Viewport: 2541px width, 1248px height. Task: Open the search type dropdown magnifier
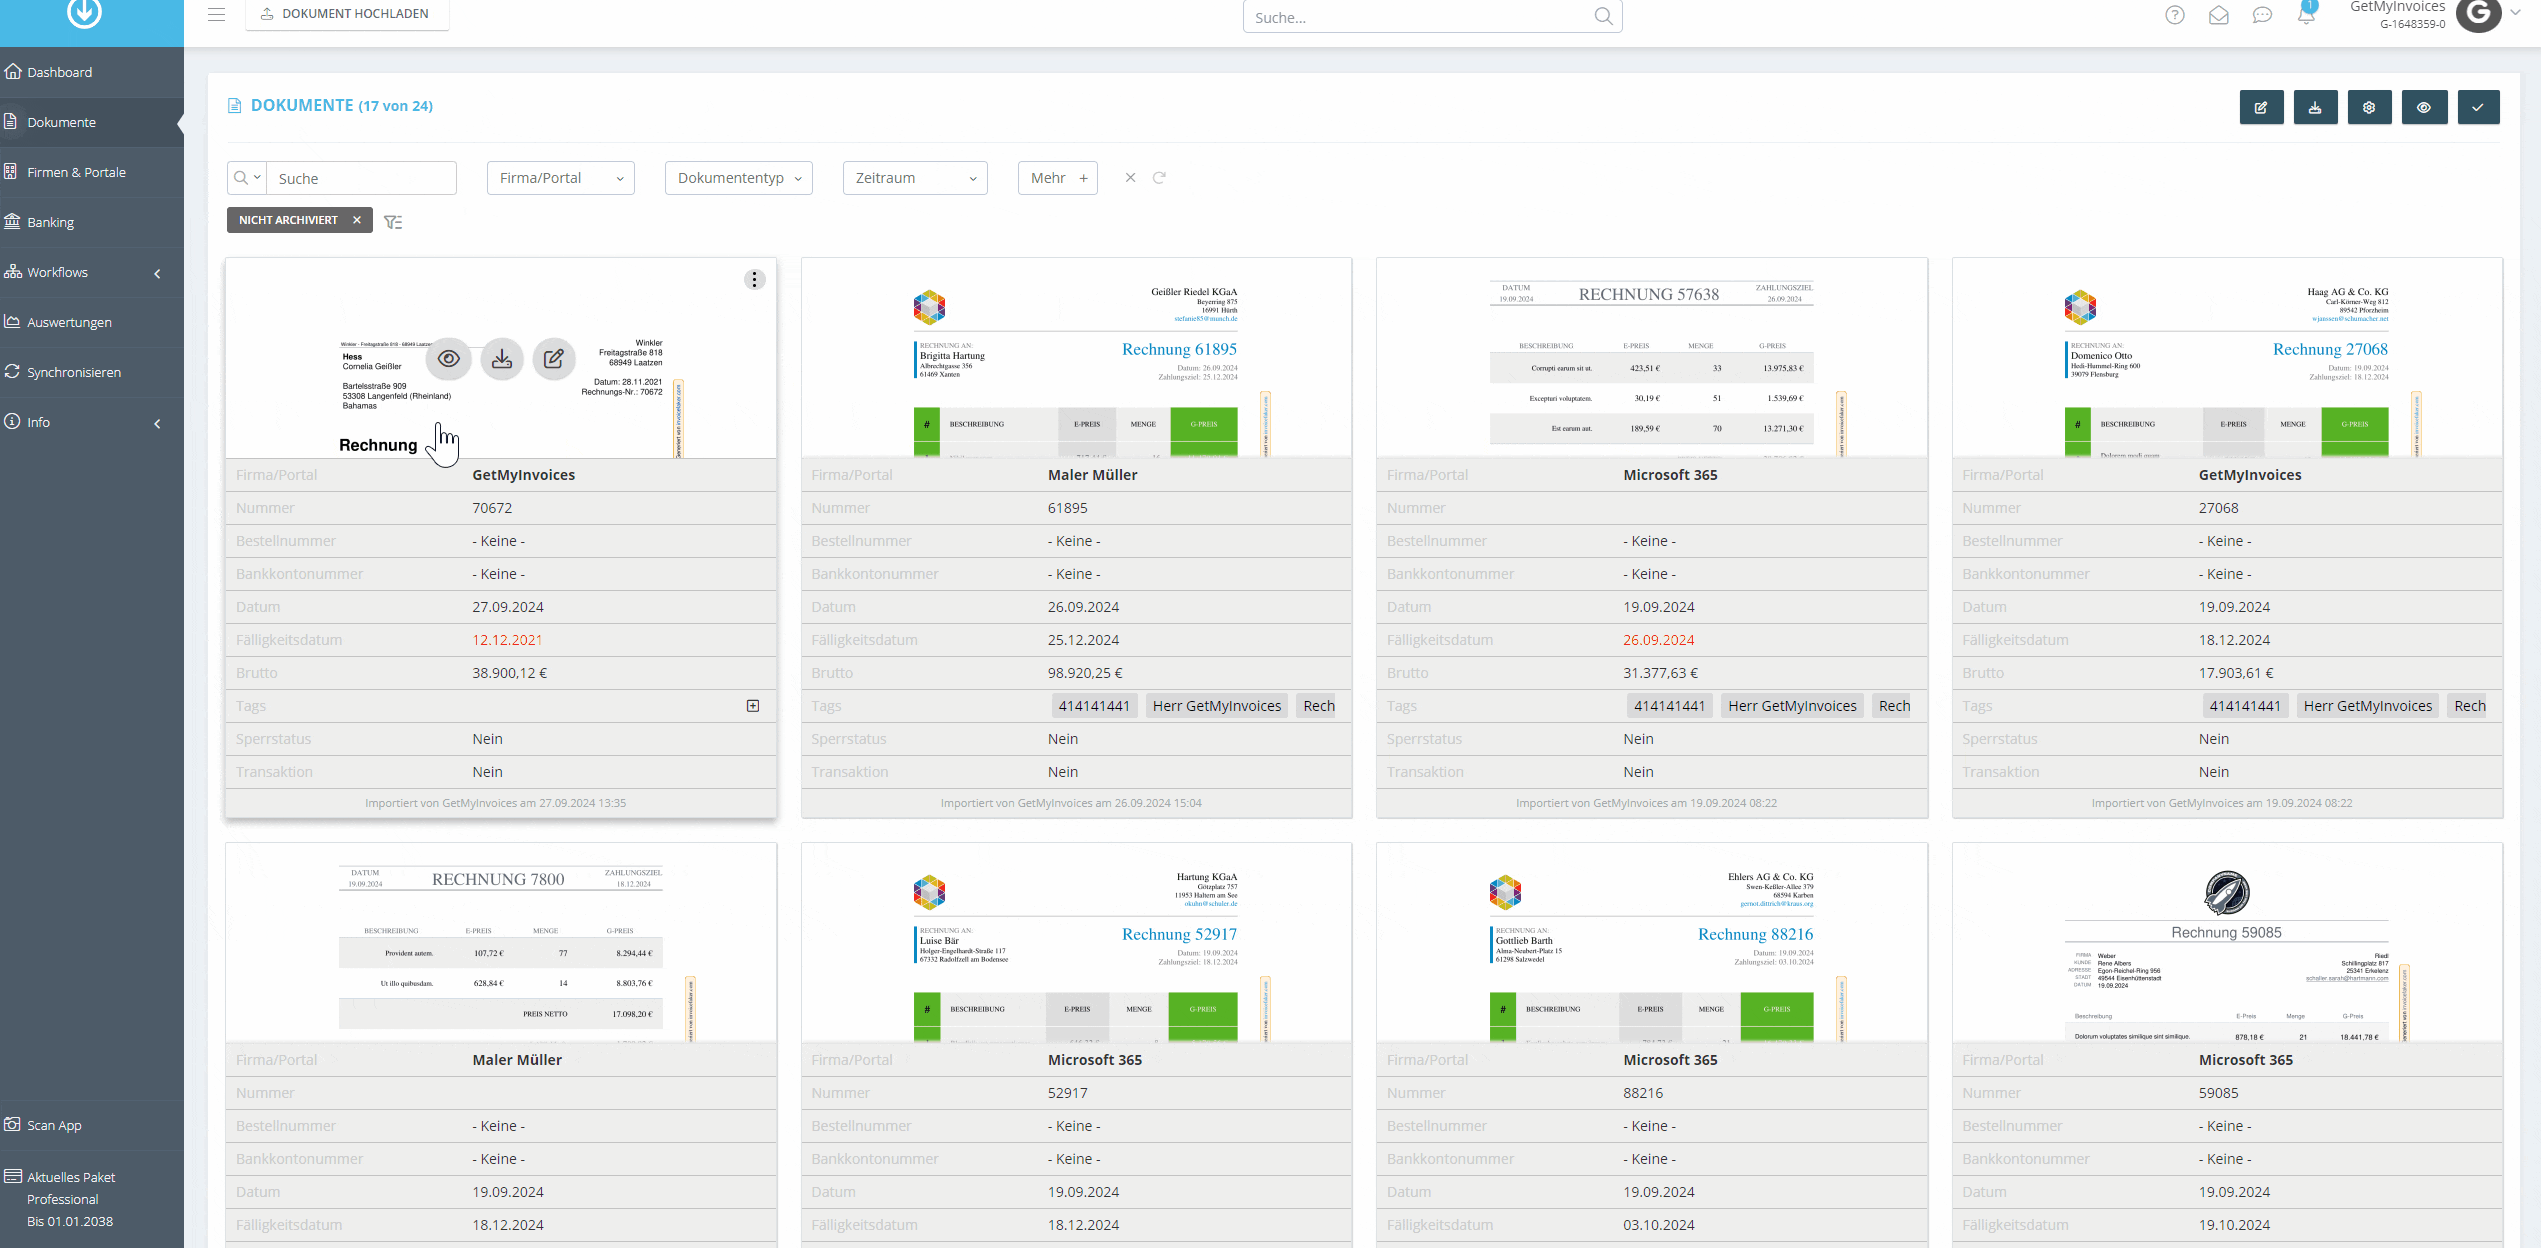pos(246,178)
